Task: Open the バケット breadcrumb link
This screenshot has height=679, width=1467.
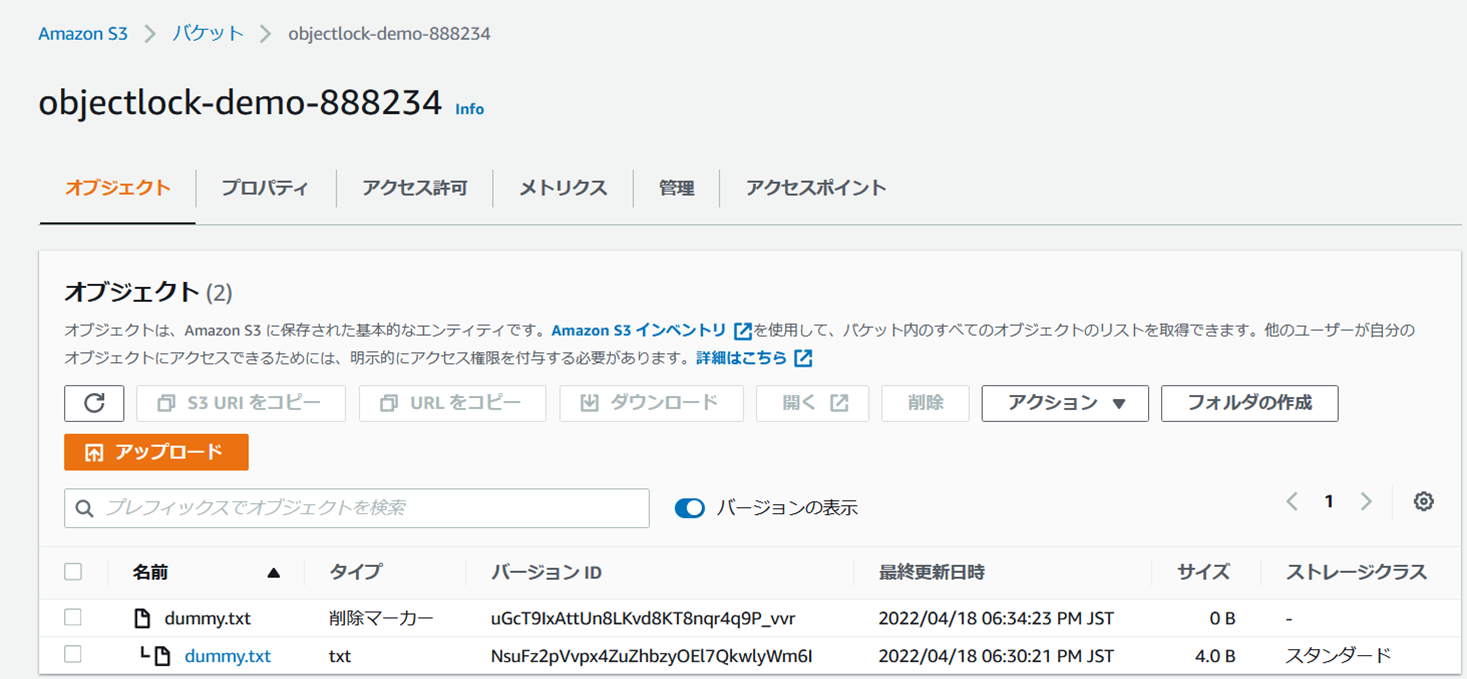Action: click(208, 33)
